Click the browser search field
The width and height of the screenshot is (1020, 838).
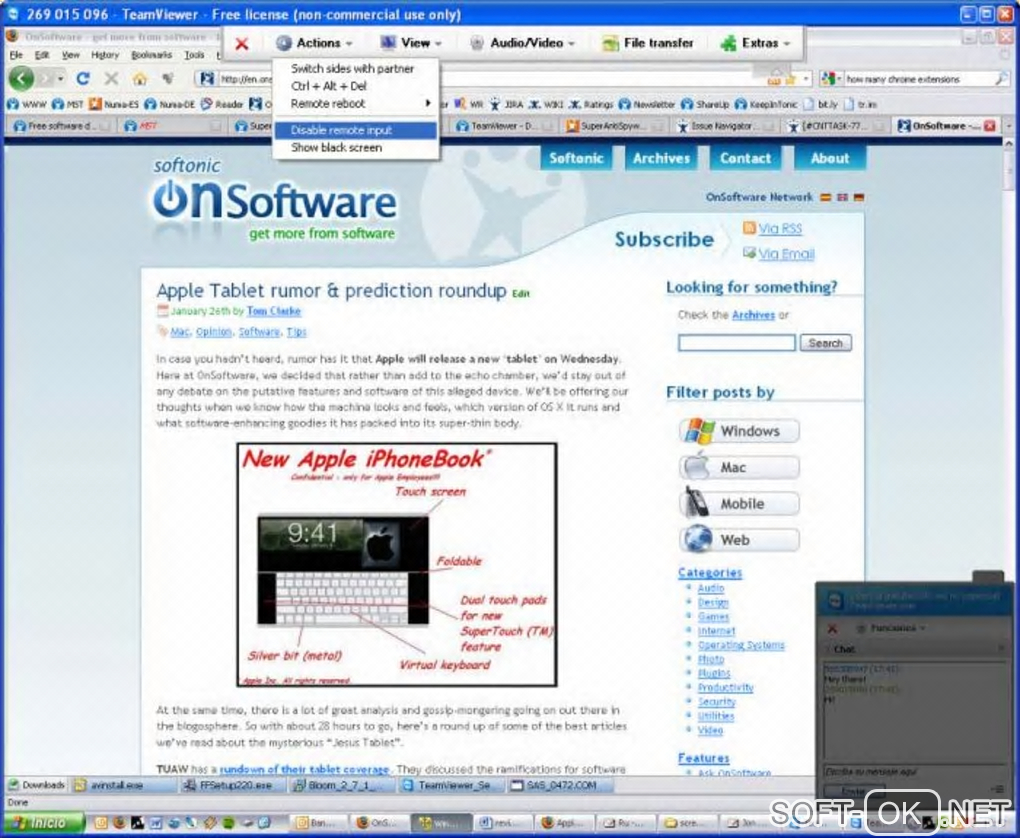[x=917, y=79]
